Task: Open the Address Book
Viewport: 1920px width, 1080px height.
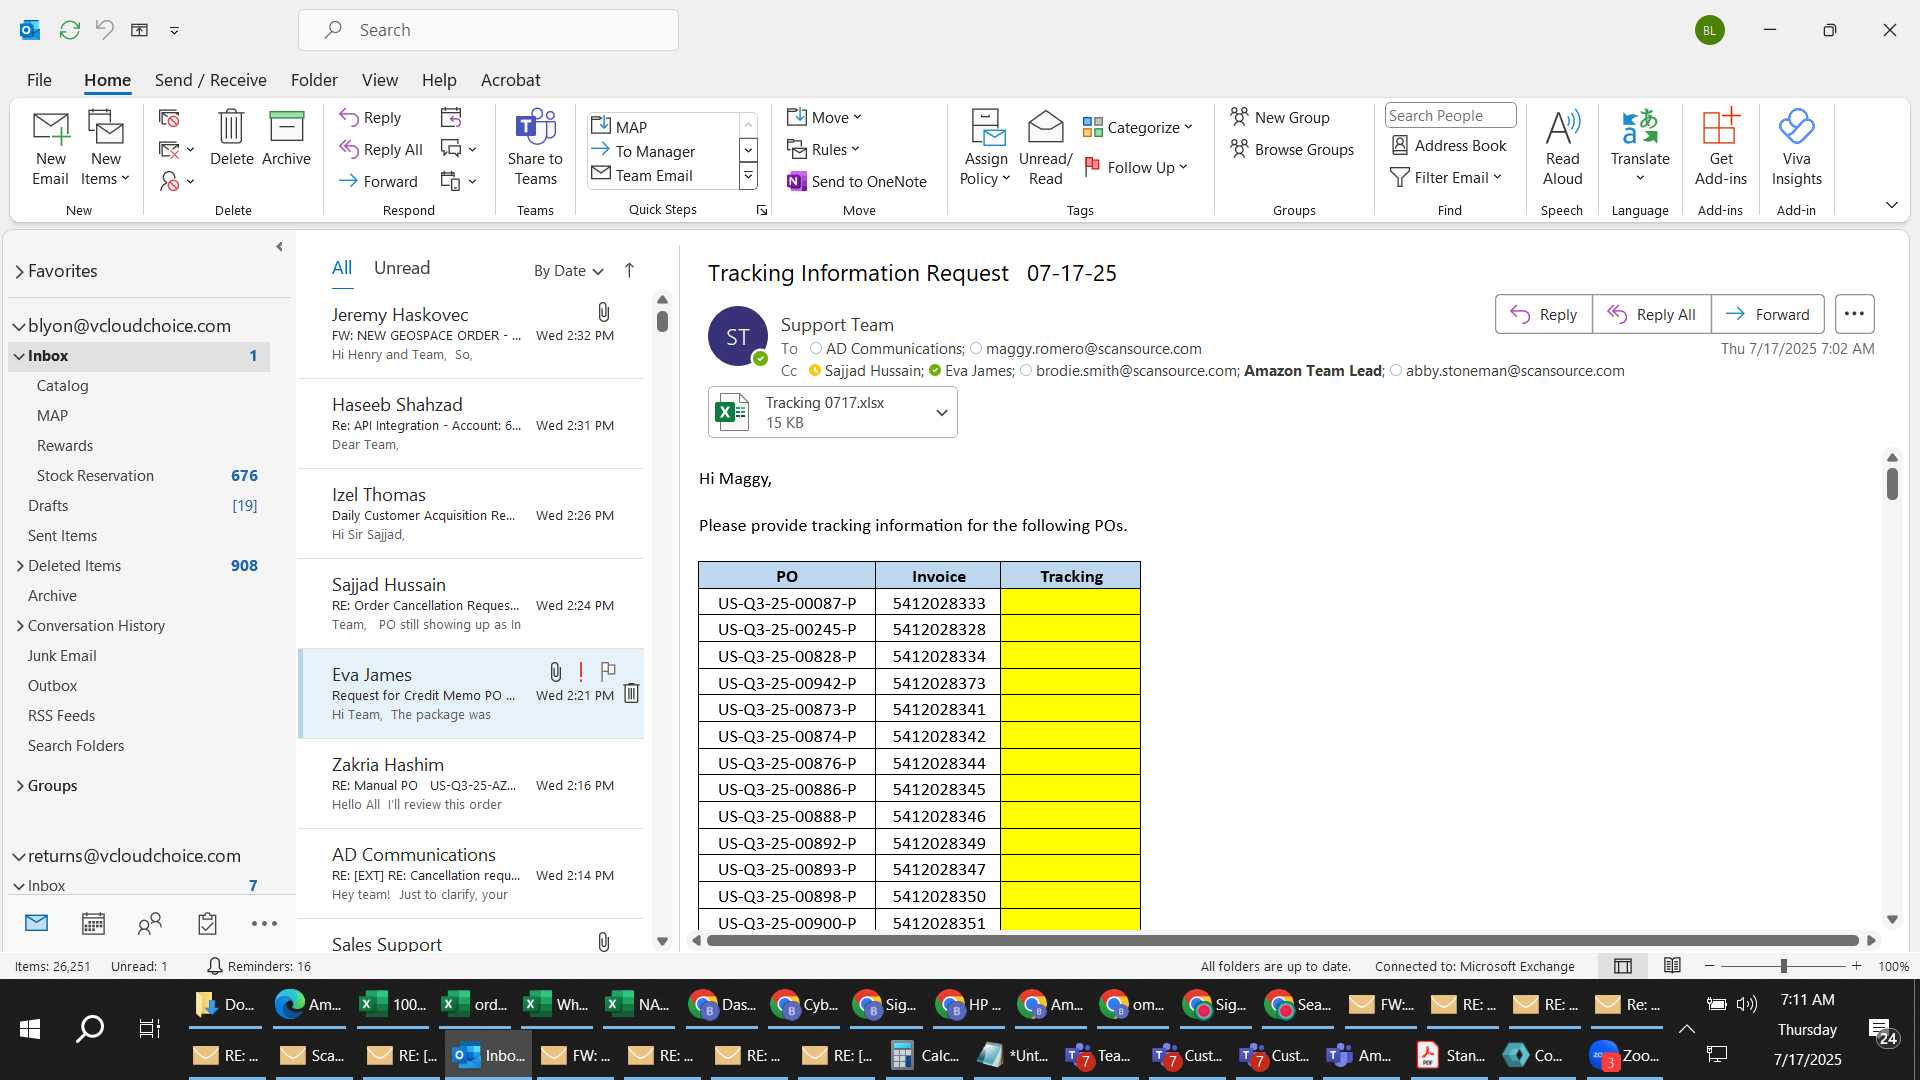Action: (x=1449, y=145)
